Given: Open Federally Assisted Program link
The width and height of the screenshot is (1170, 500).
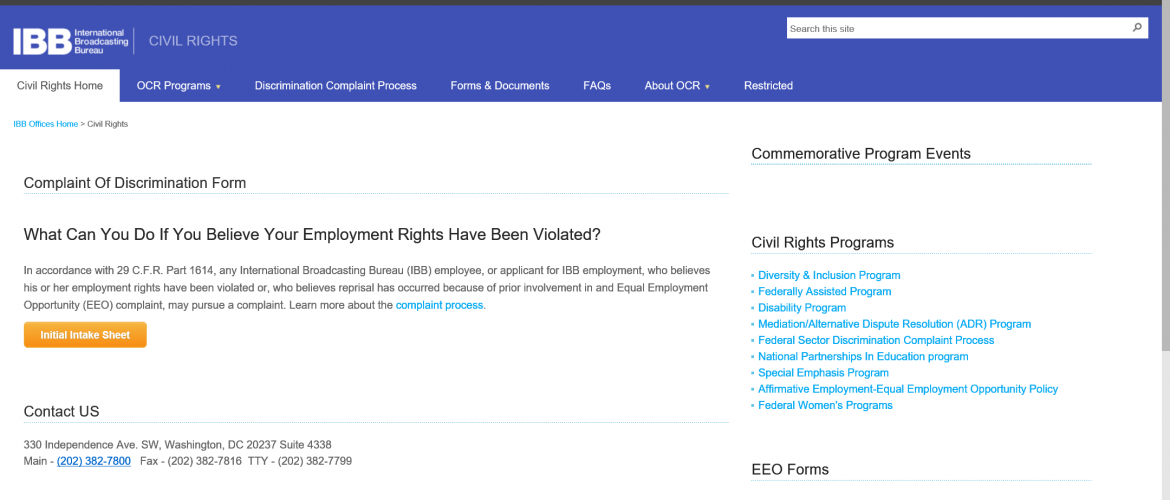Looking at the screenshot, I should (825, 292).
